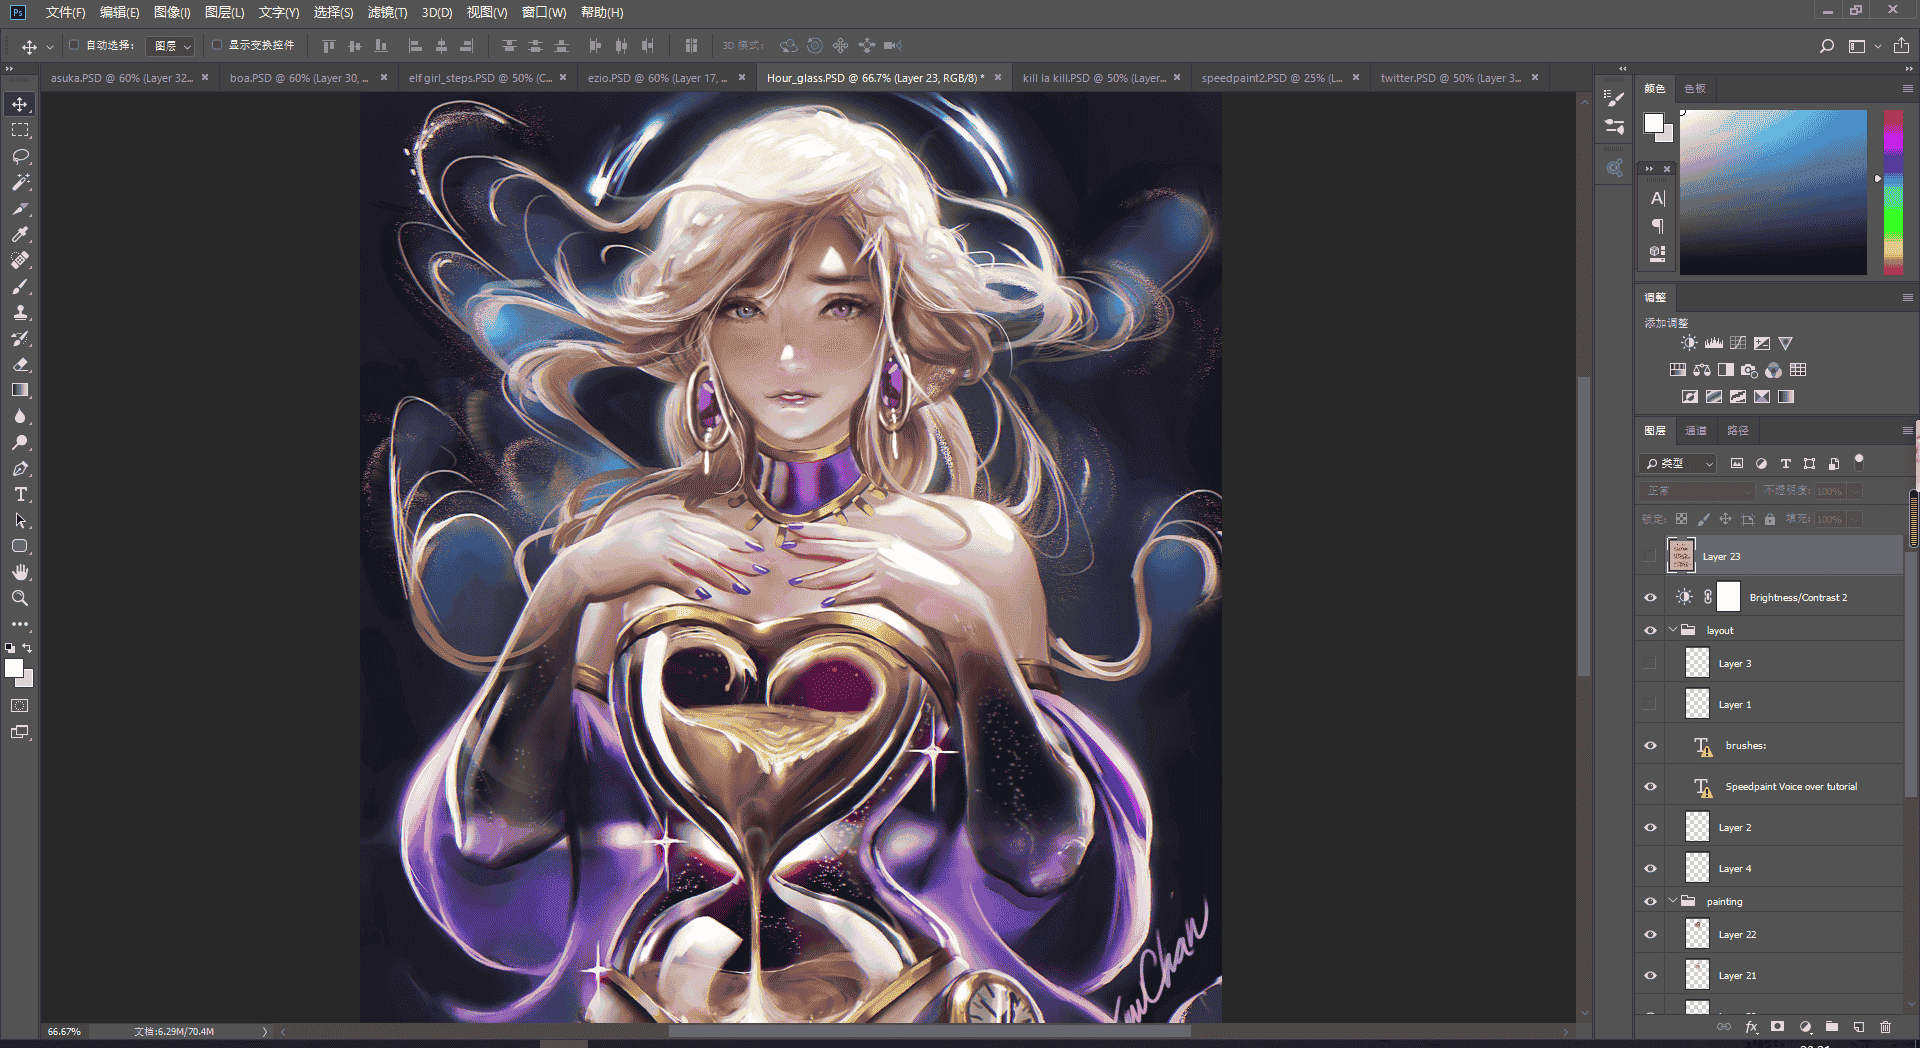Enable the 显示变换控件 checkbox
The image size is (1920, 1048).
tap(216, 45)
